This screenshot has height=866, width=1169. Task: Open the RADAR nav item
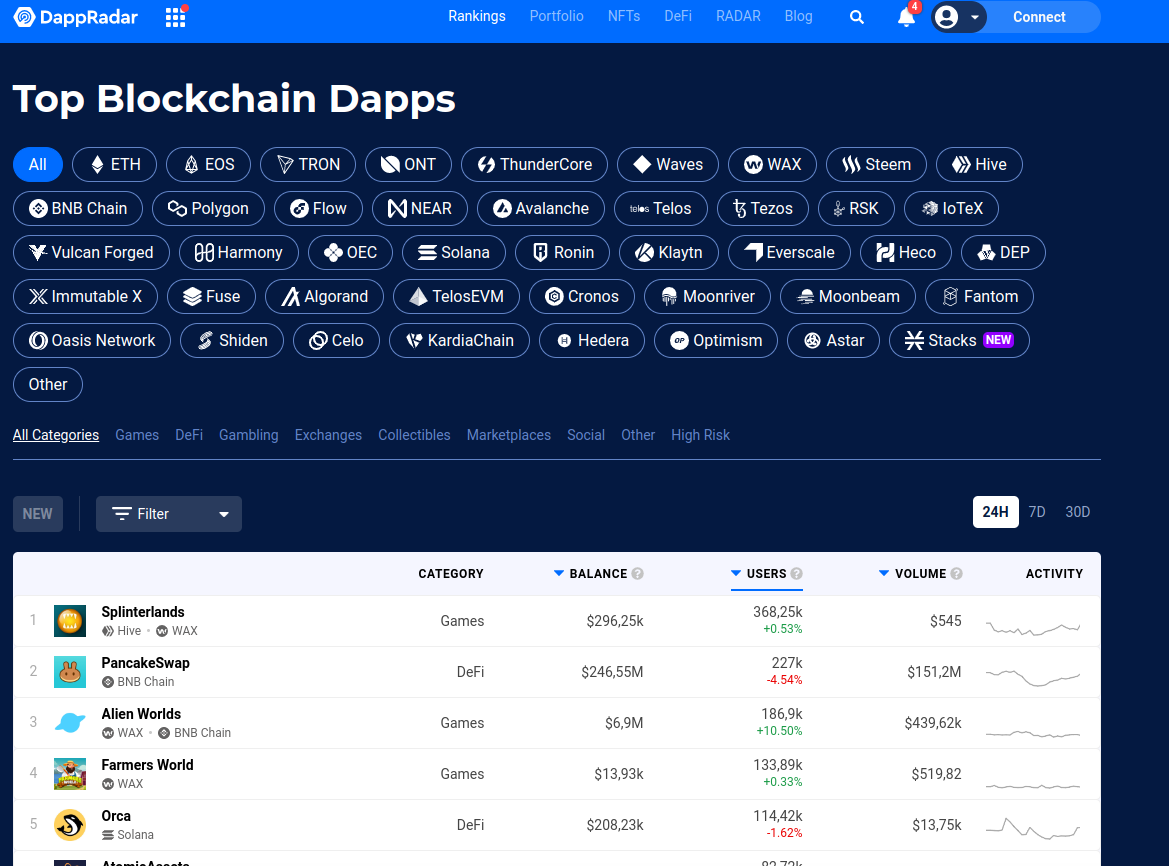[x=739, y=16]
